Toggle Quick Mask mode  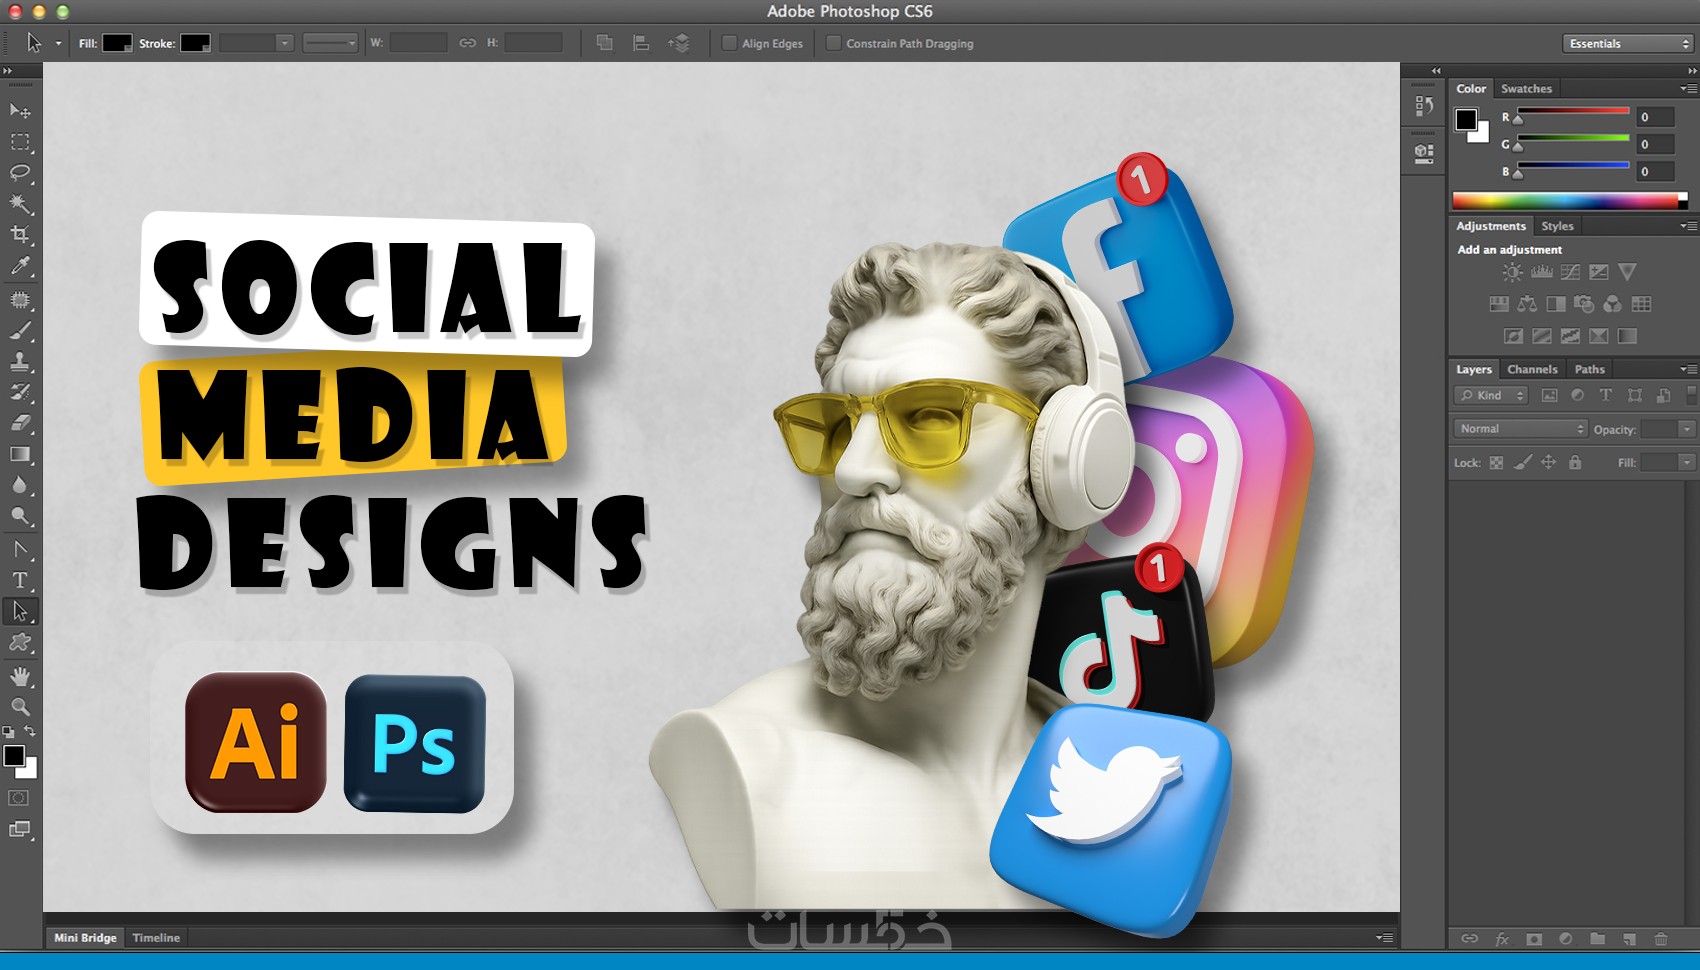click(19, 798)
